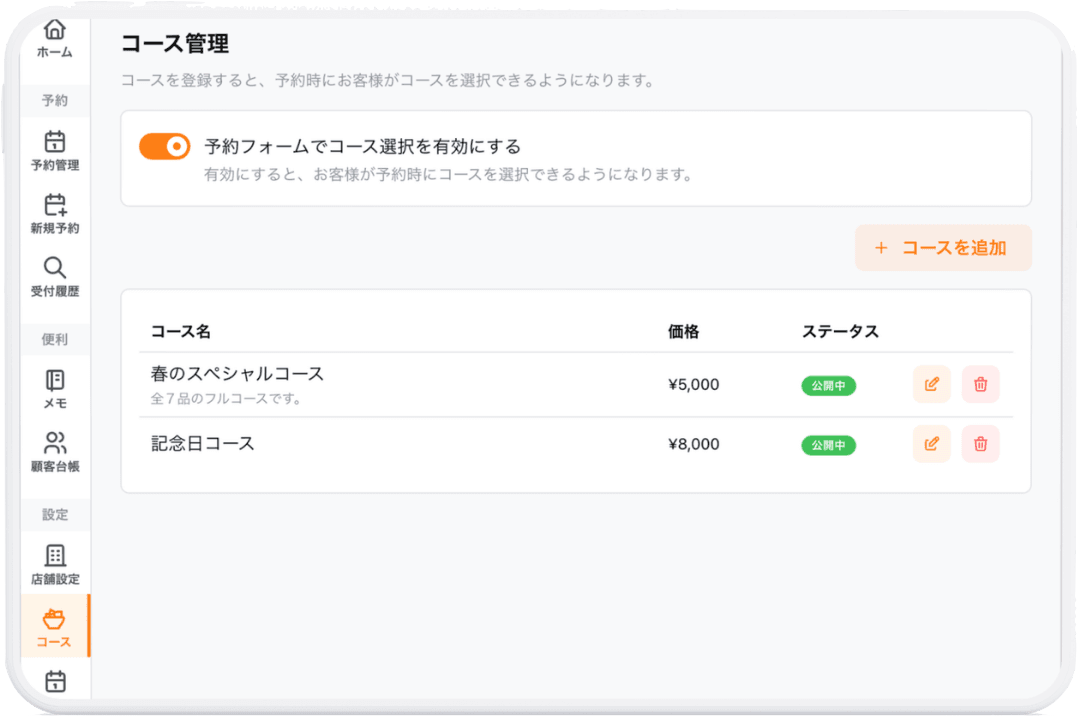Image resolution: width=1080 pixels, height=716 pixels.
Task: Delete 春のスペシャルコース using the trash icon
Action: 980,384
